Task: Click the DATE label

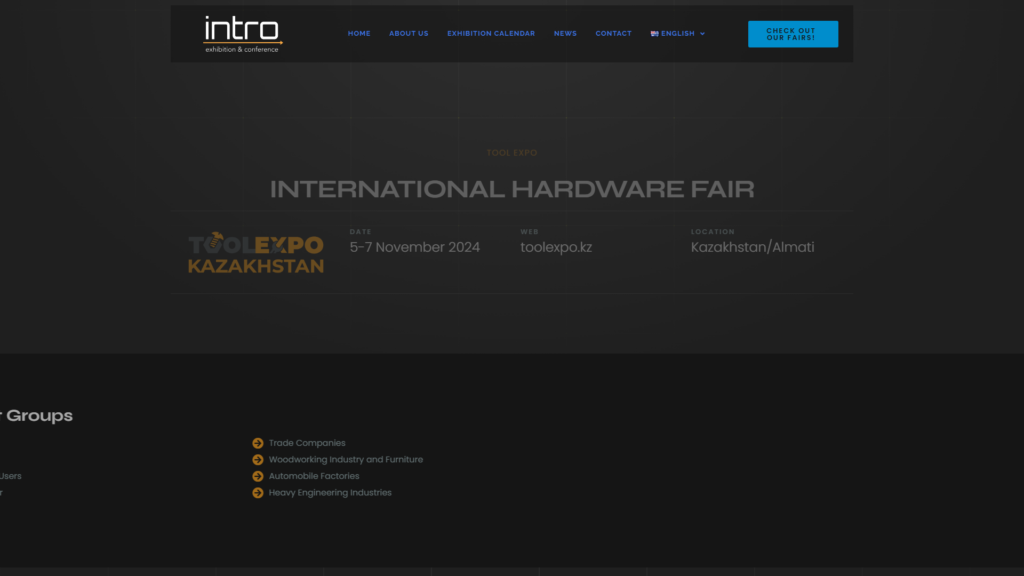Action: (360, 232)
